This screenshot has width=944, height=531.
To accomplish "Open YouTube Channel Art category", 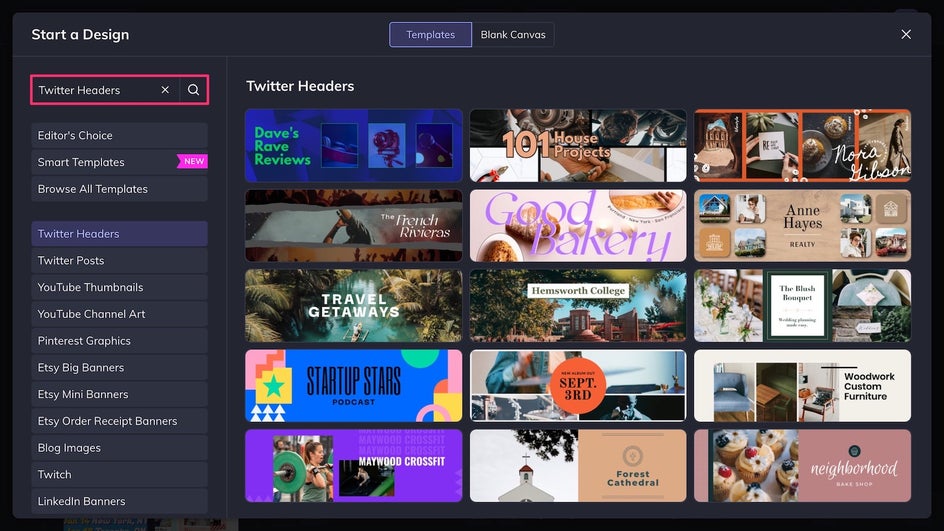I will (119, 314).
